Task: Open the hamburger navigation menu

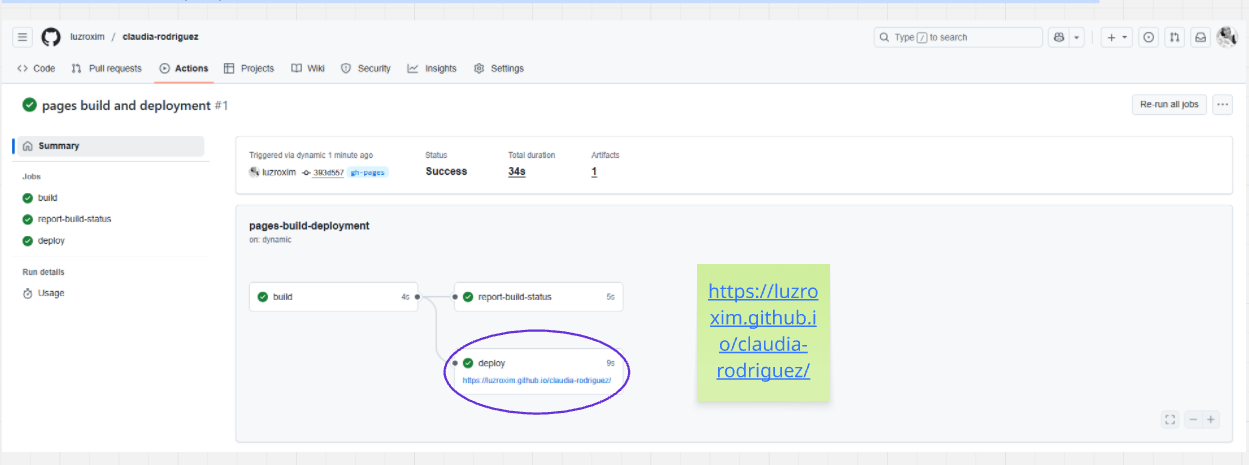Action: coord(23,37)
